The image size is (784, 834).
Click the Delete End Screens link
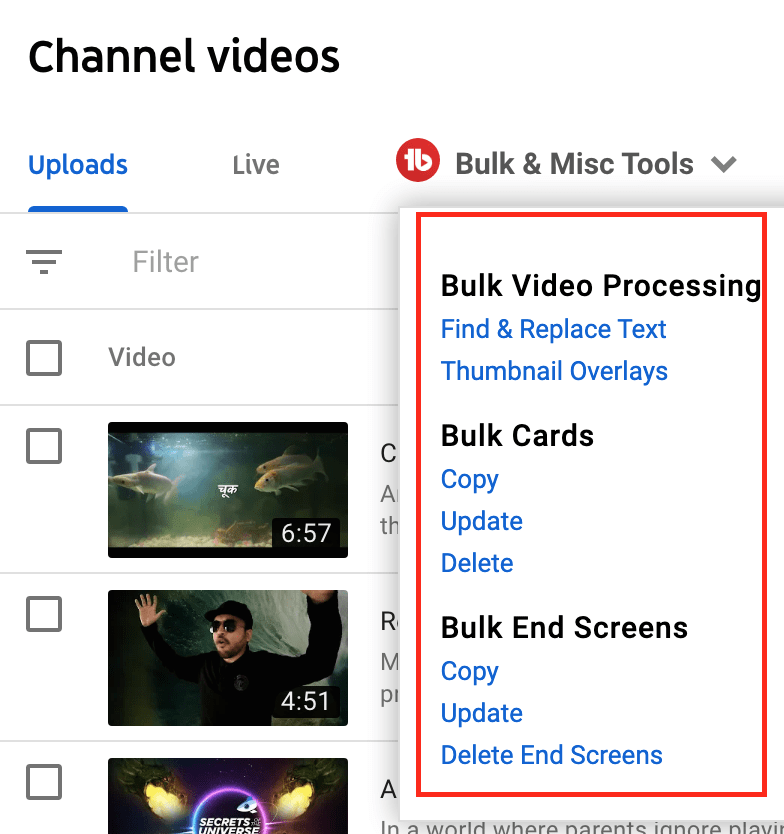[x=552, y=755]
